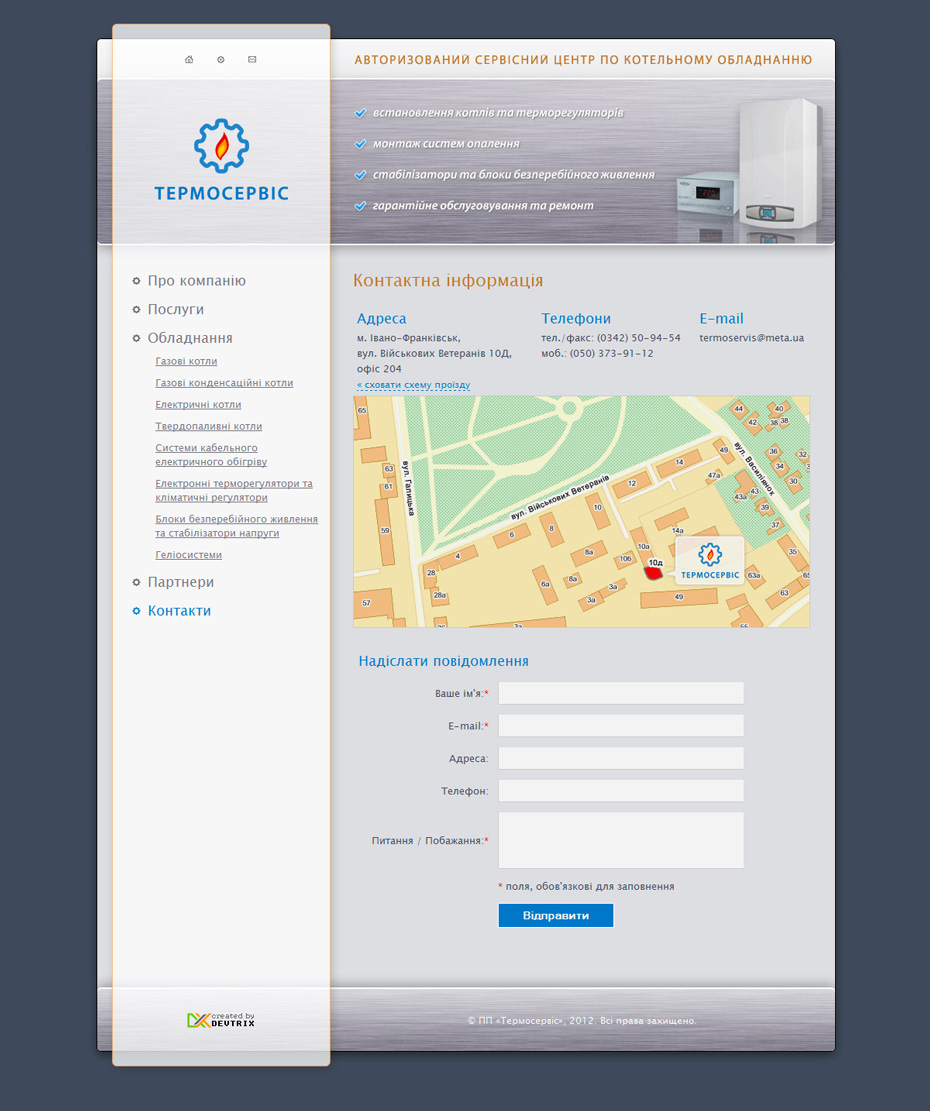Click the офіс 204 address line
The image size is (930, 1111).
coord(379,369)
